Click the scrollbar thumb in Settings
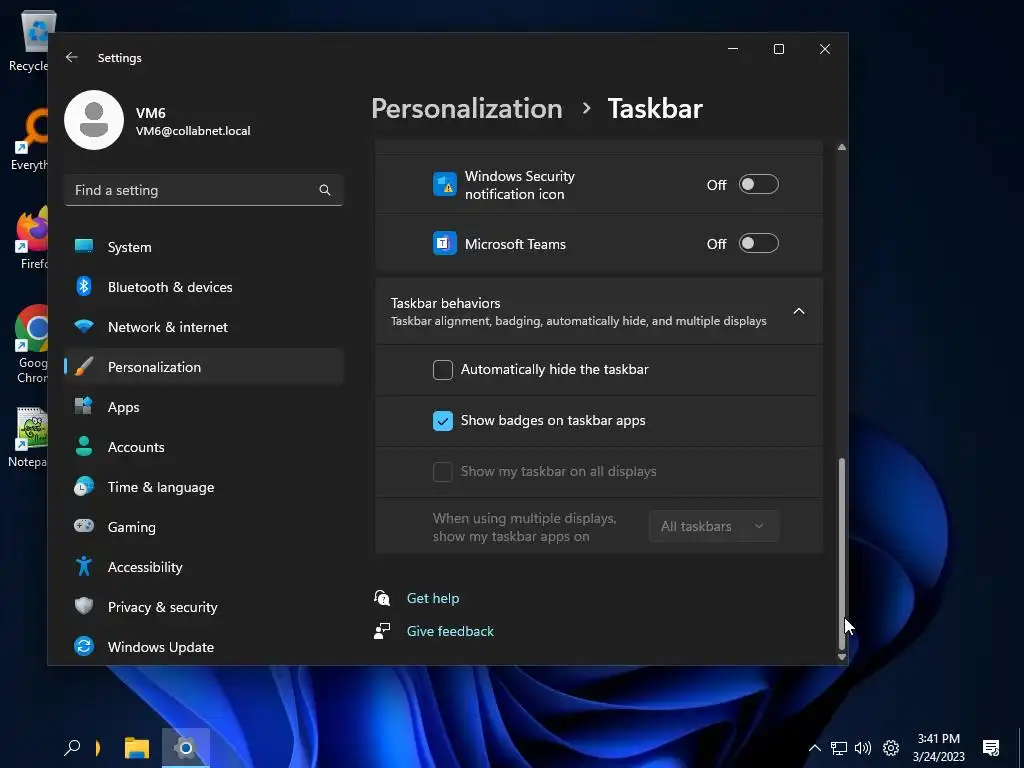The height and width of the screenshot is (768, 1024). tap(842, 554)
